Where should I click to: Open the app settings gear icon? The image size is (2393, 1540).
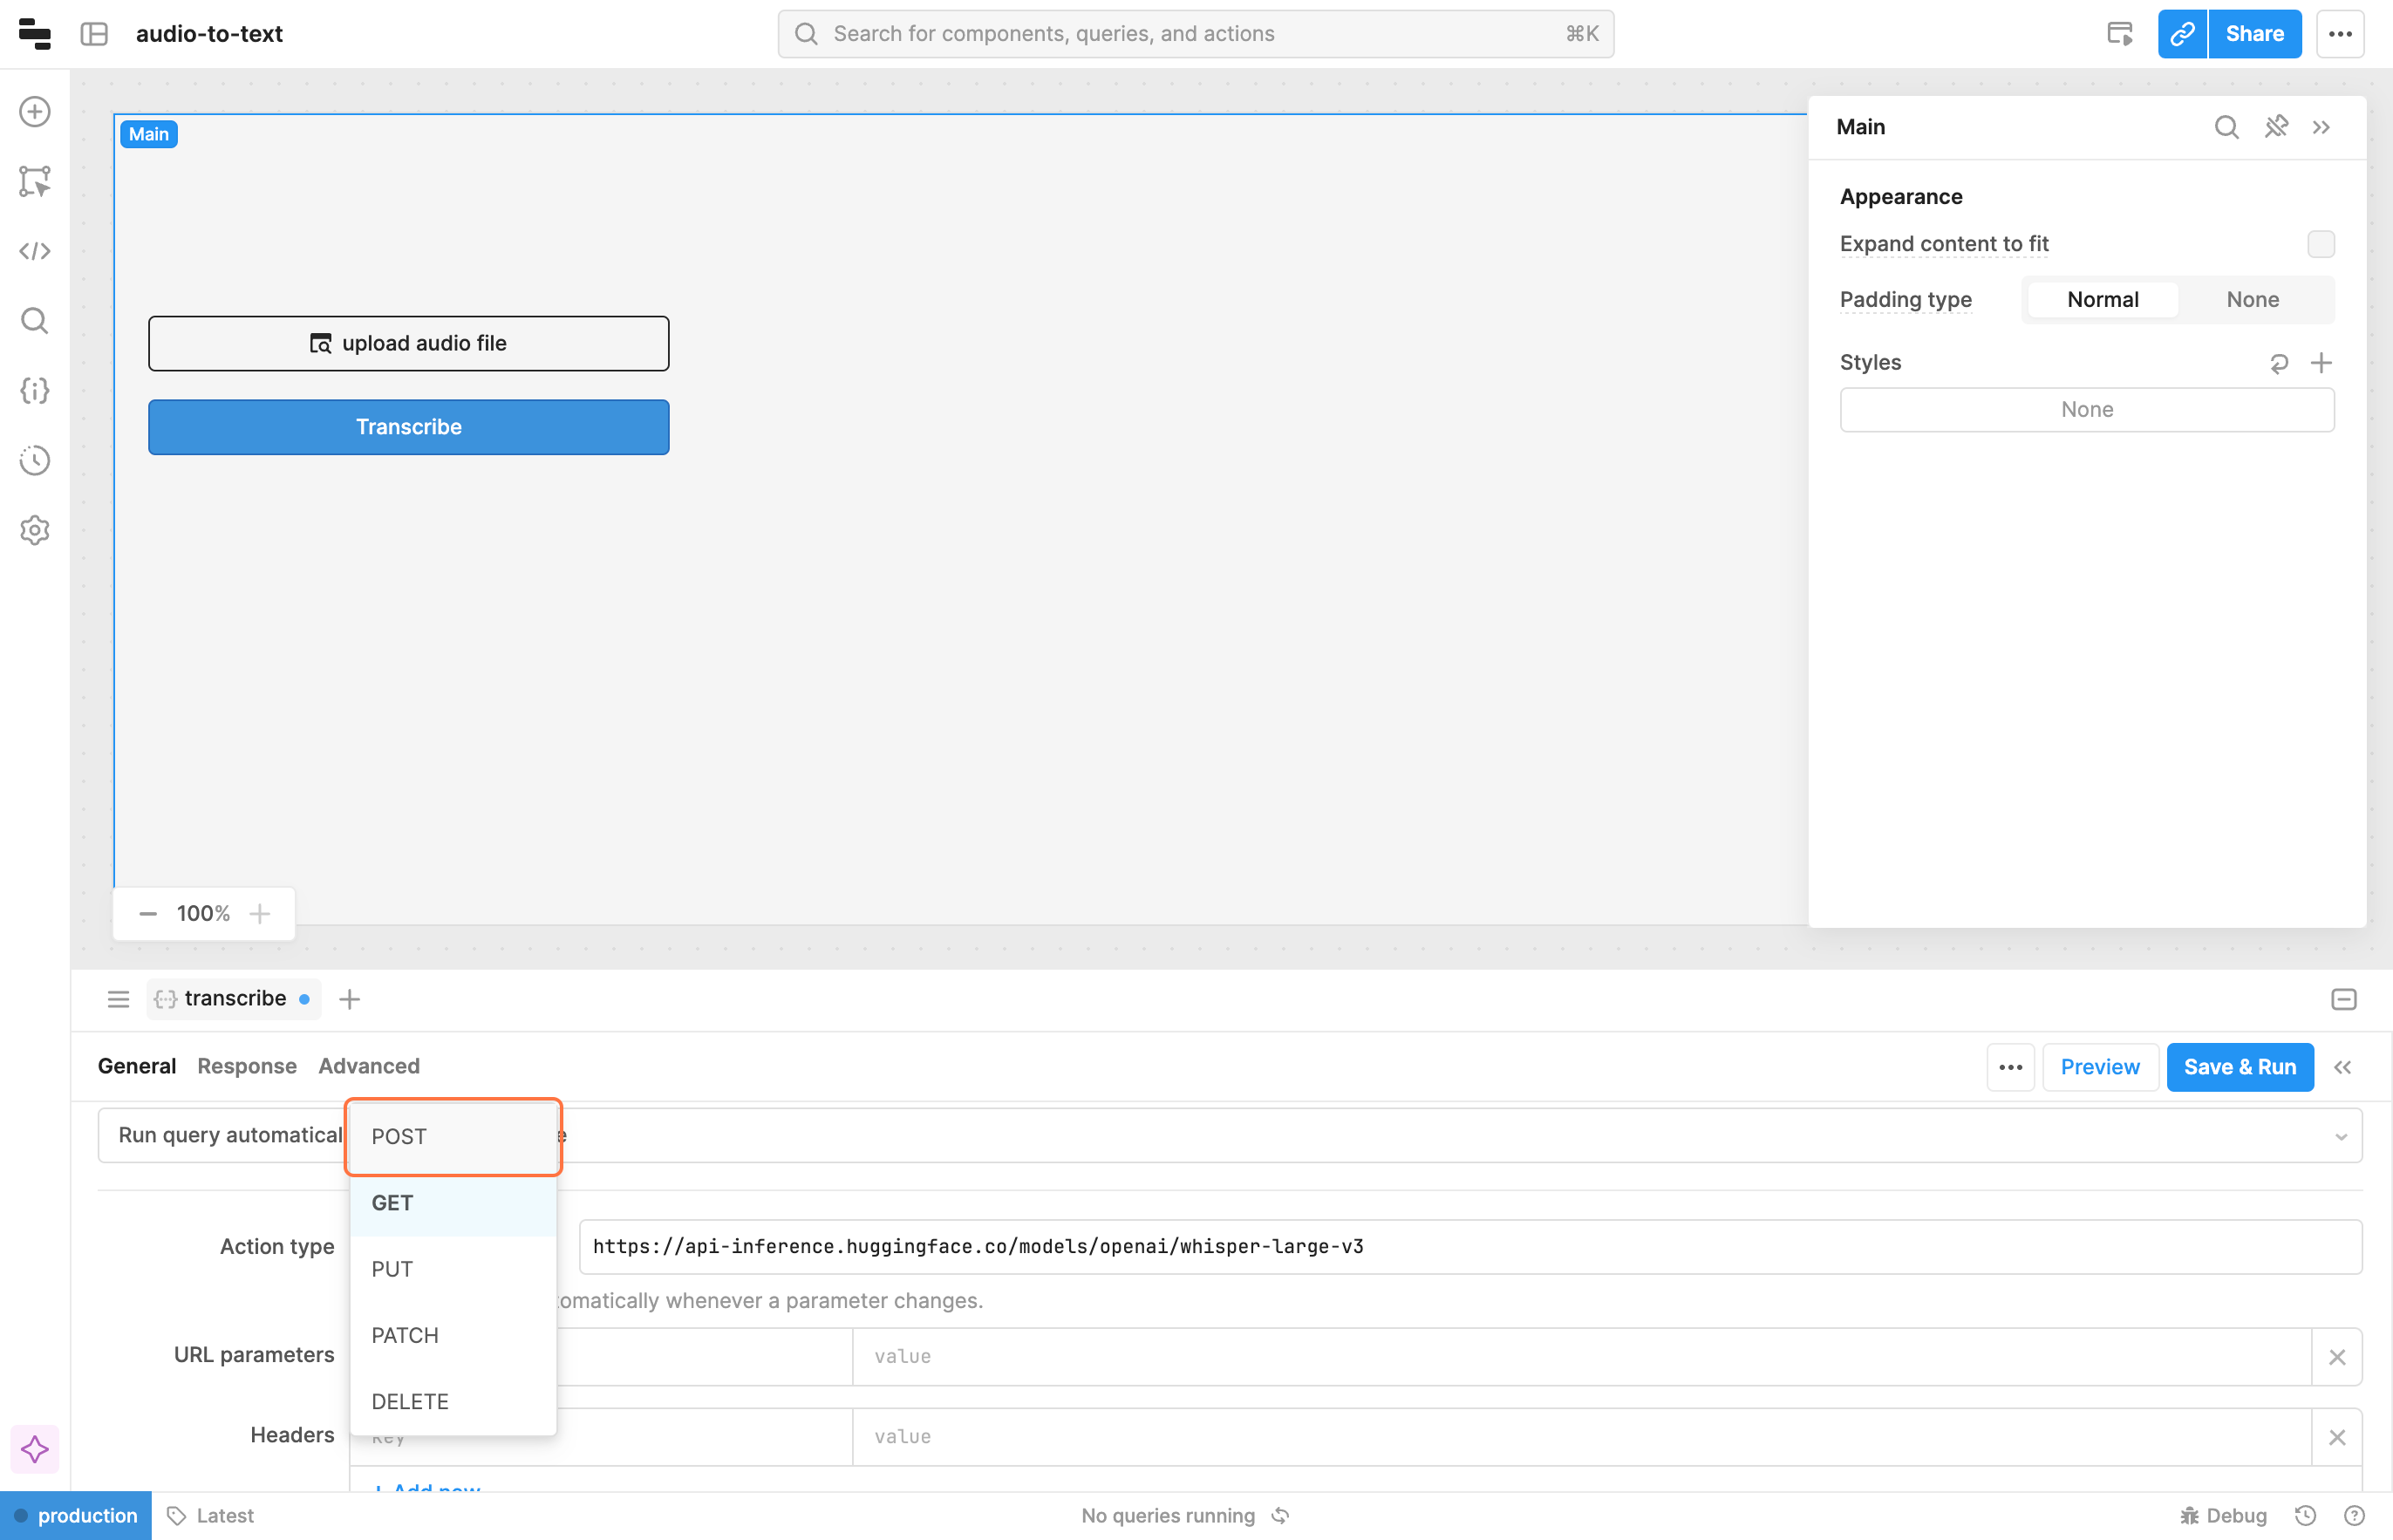(x=35, y=530)
